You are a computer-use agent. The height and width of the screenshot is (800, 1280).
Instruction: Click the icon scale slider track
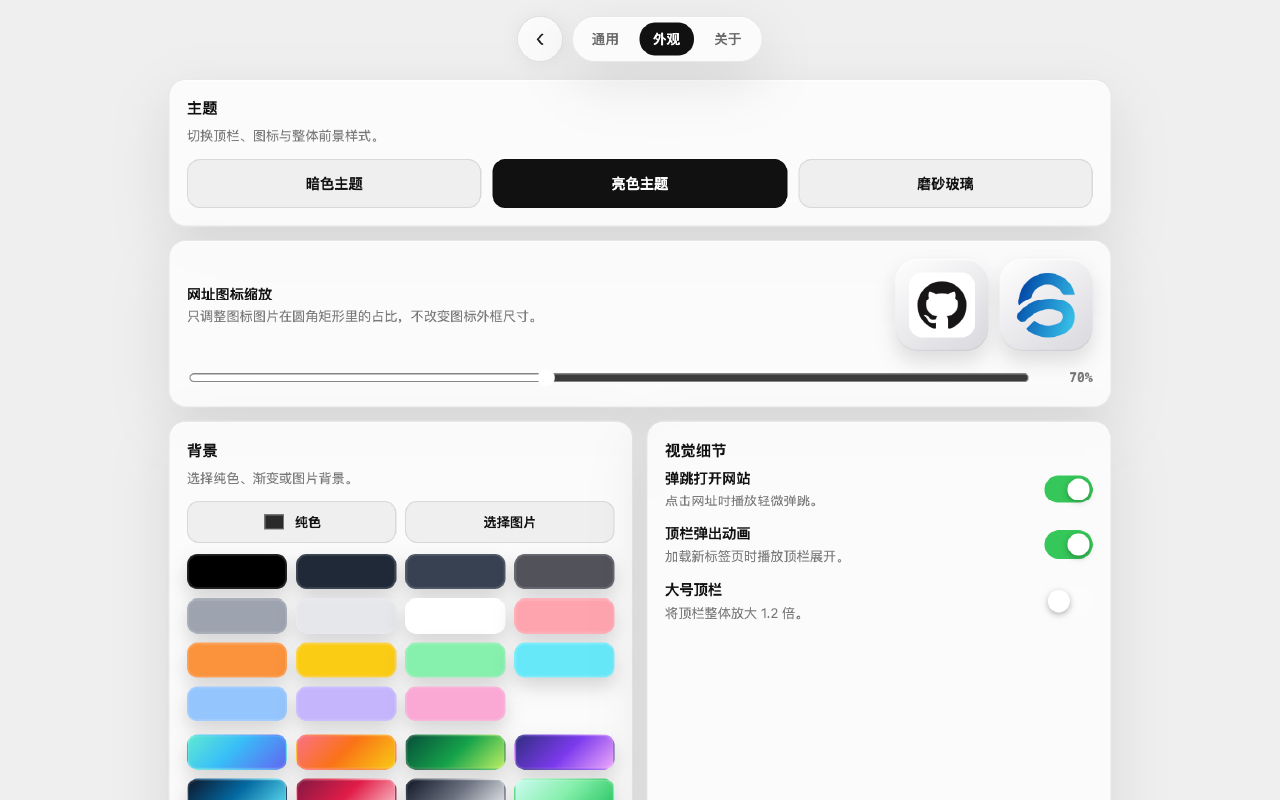(609, 377)
